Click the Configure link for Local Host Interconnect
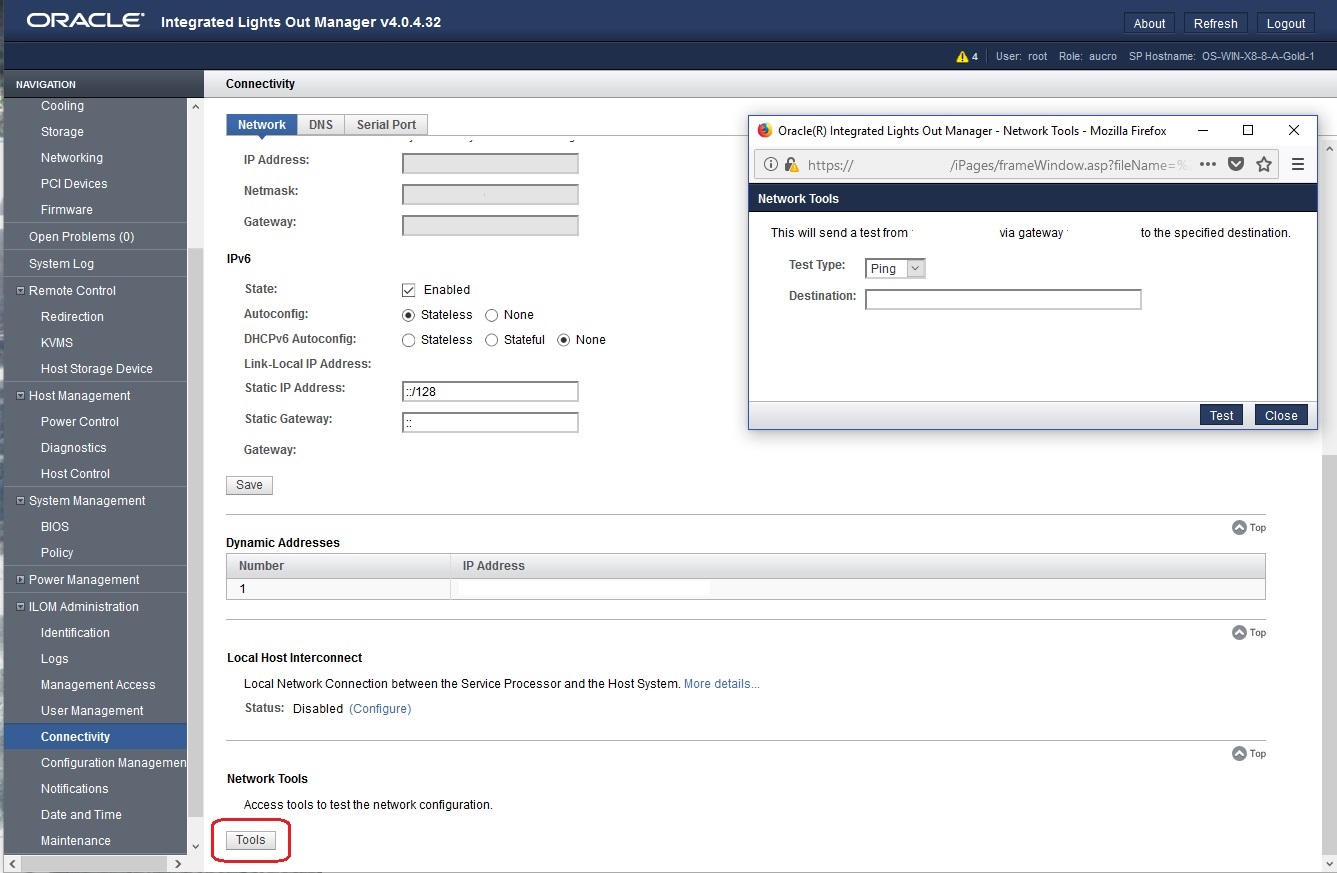Image resolution: width=1337 pixels, height=873 pixels. click(380, 709)
